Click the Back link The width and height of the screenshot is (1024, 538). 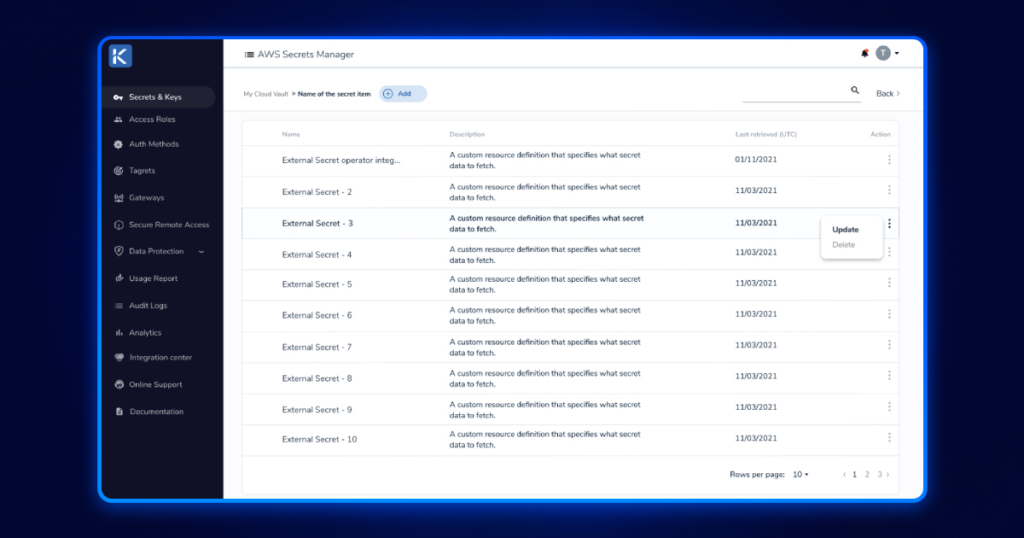click(888, 94)
